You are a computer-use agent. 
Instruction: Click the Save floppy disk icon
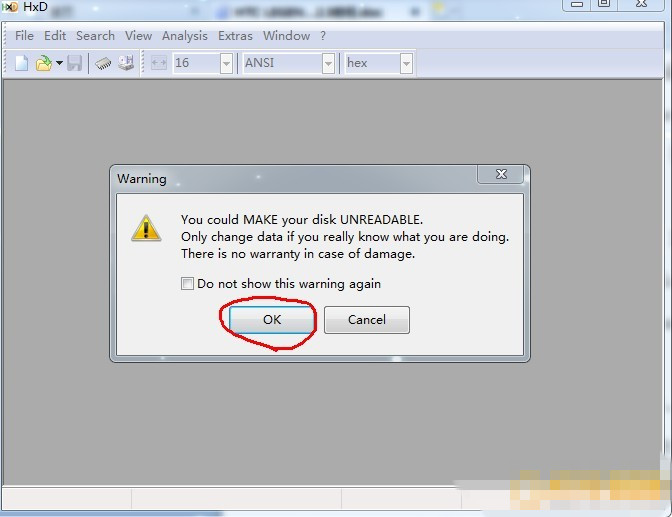pyautogui.click(x=74, y=63)
